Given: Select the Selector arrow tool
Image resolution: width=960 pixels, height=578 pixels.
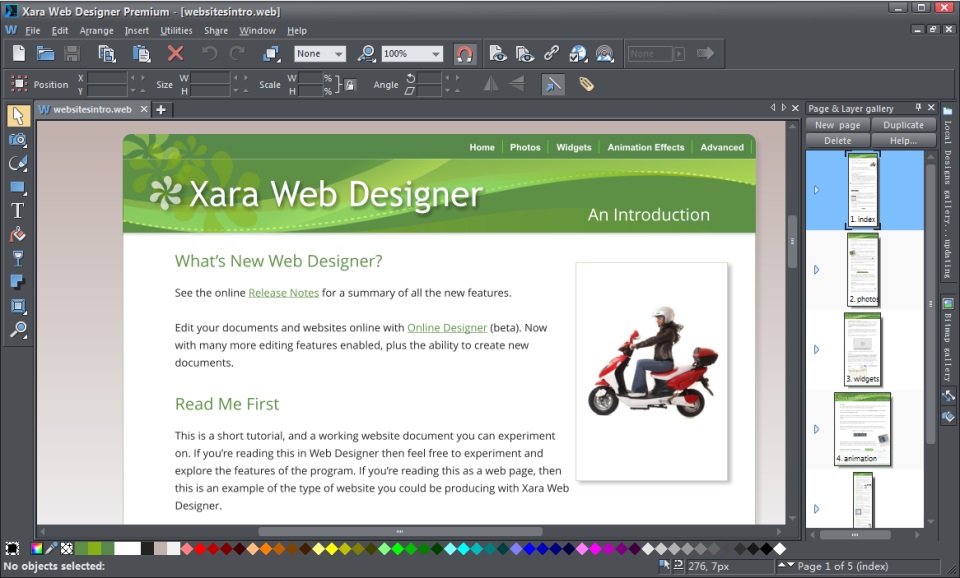Looking at the screenshot, I should click(x=18, y=116).
